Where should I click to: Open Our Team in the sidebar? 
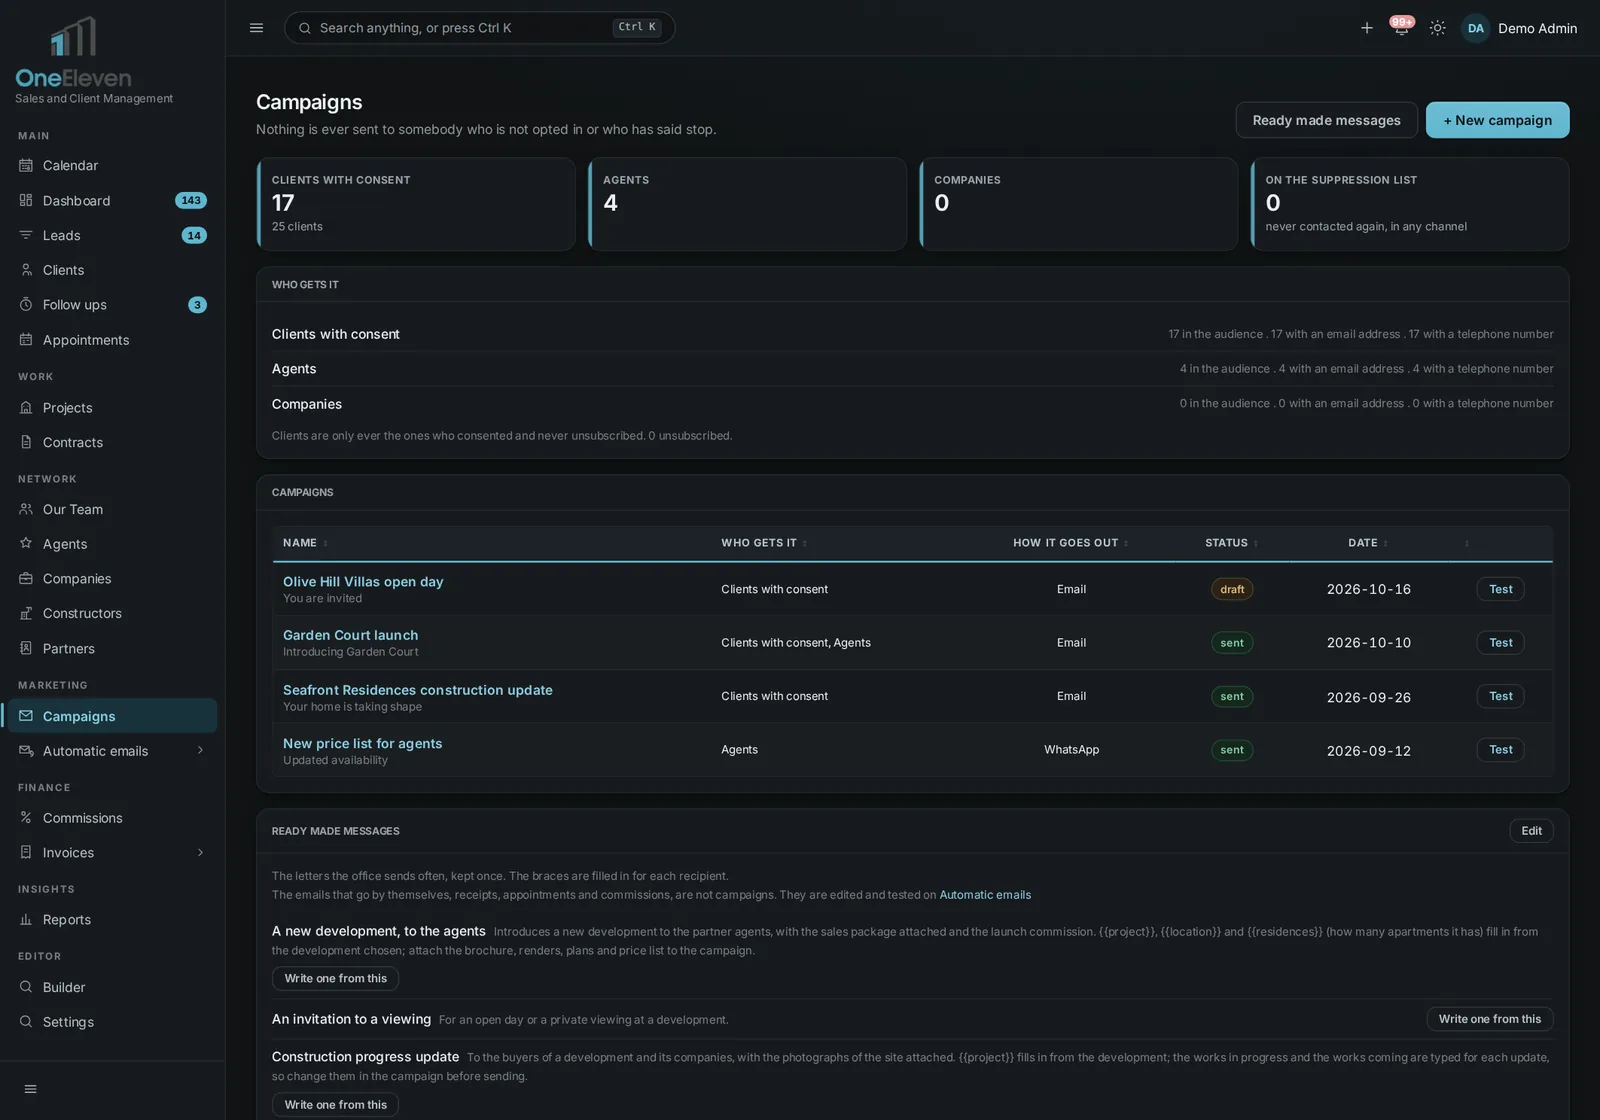[110, 509]
